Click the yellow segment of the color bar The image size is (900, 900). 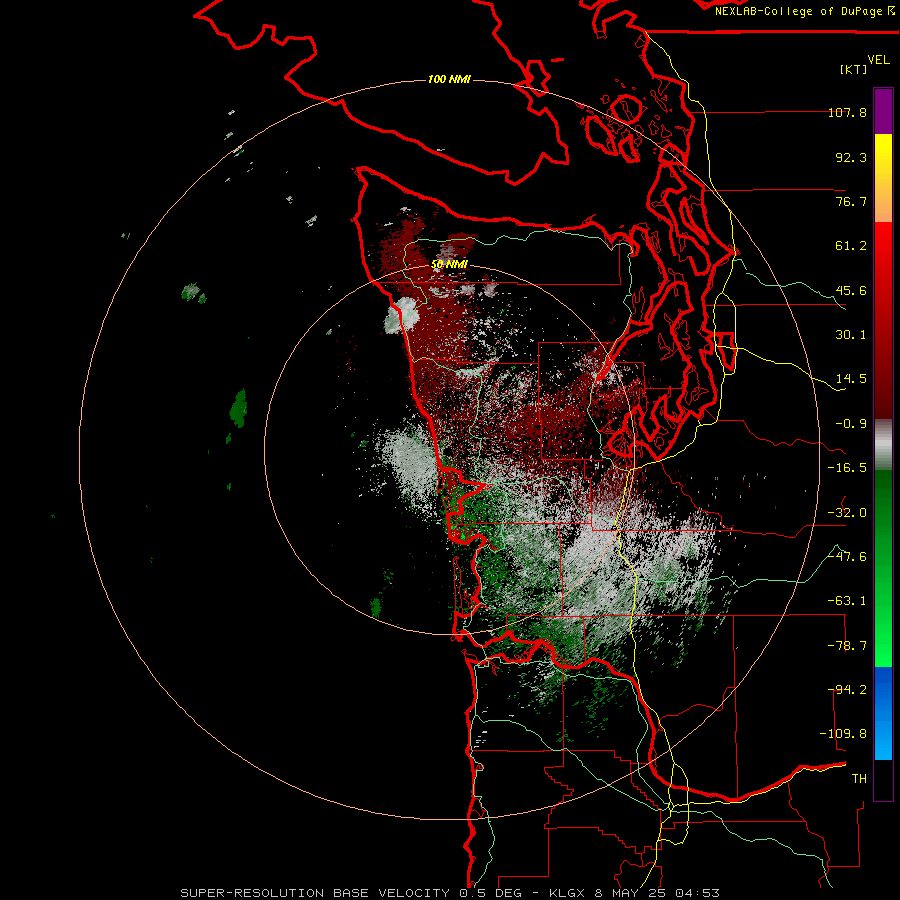883,178
